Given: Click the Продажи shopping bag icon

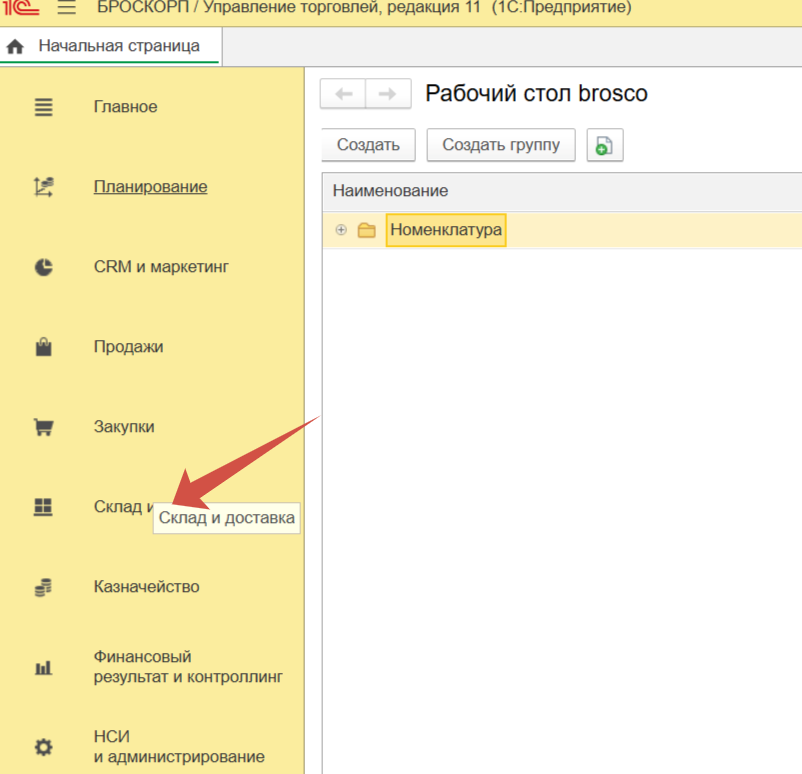Looking at the screenshot, I should [43, 347].
